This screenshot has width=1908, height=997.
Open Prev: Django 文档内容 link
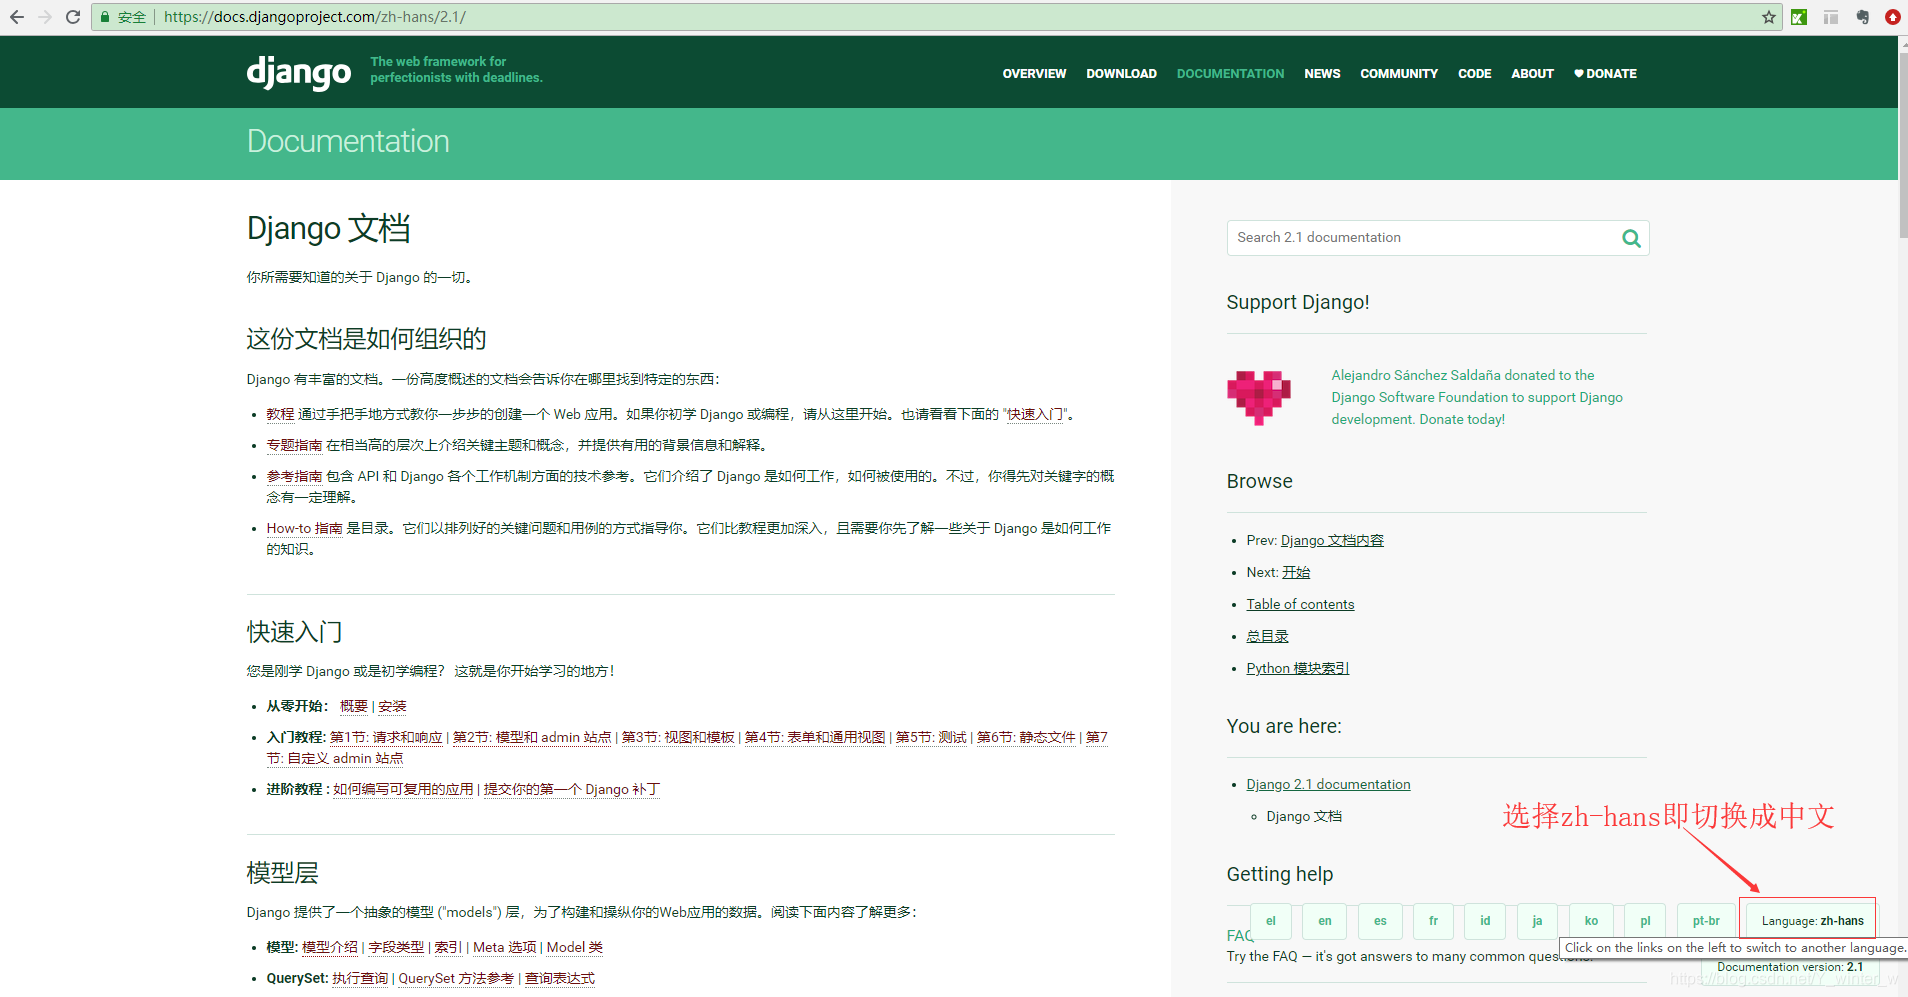pos(1332,540)
